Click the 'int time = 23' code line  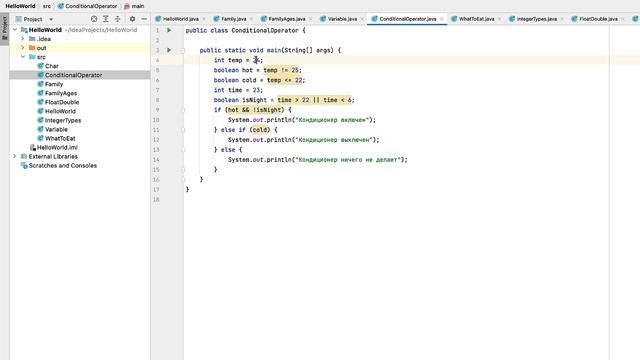point(238,90)
